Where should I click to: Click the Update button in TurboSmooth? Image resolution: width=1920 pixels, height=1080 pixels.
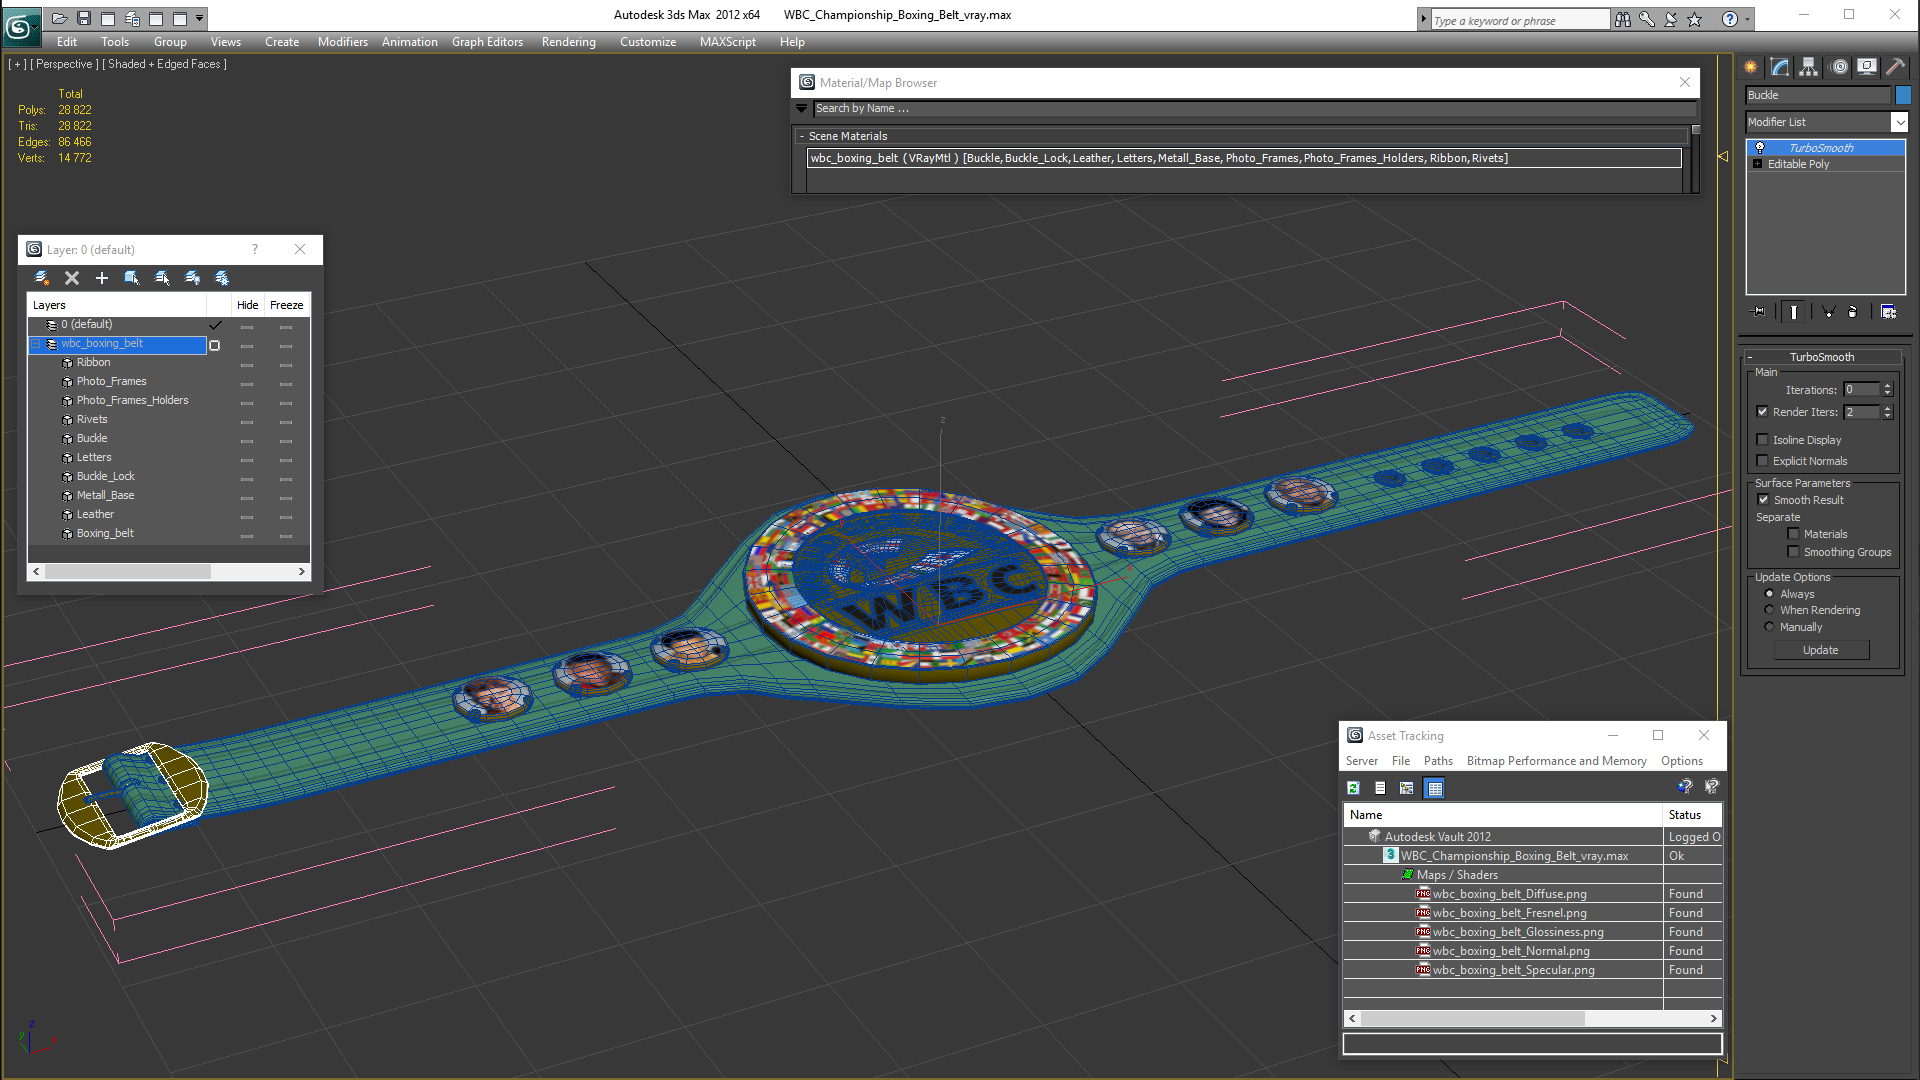tap(1820, 650)
